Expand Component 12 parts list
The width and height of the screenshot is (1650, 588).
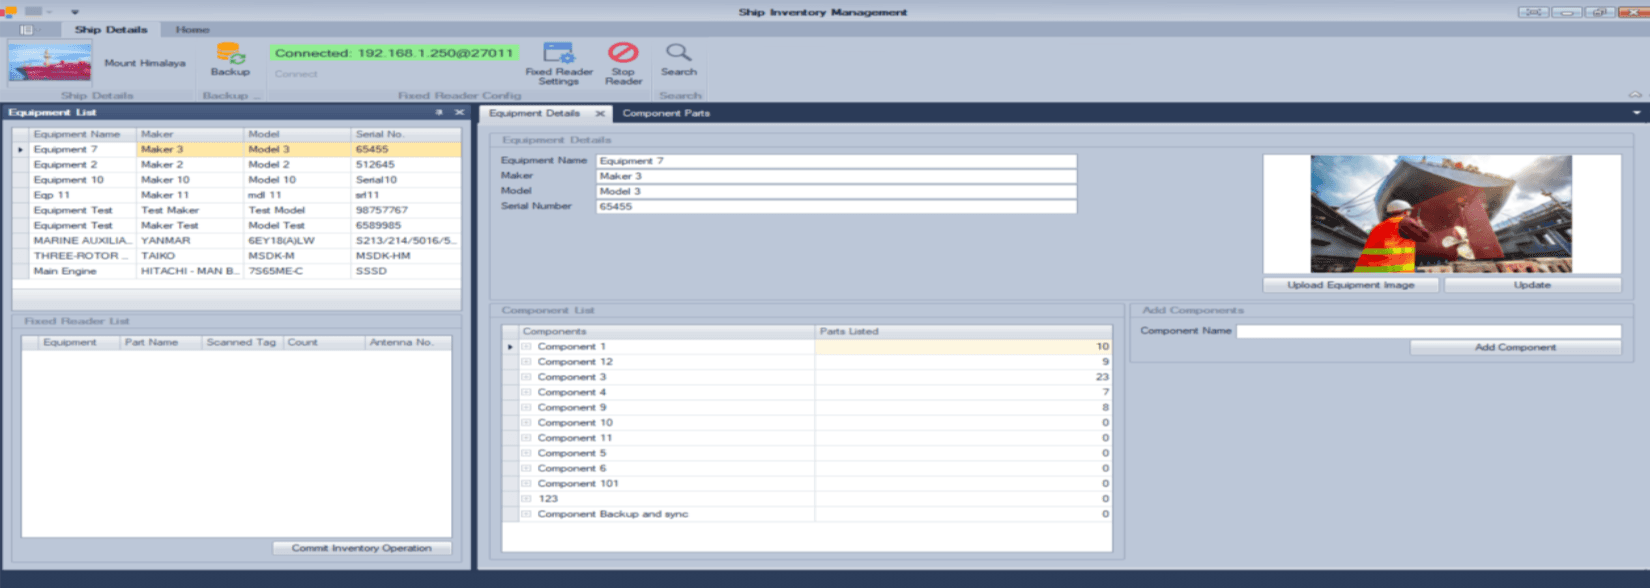(526, 362)
